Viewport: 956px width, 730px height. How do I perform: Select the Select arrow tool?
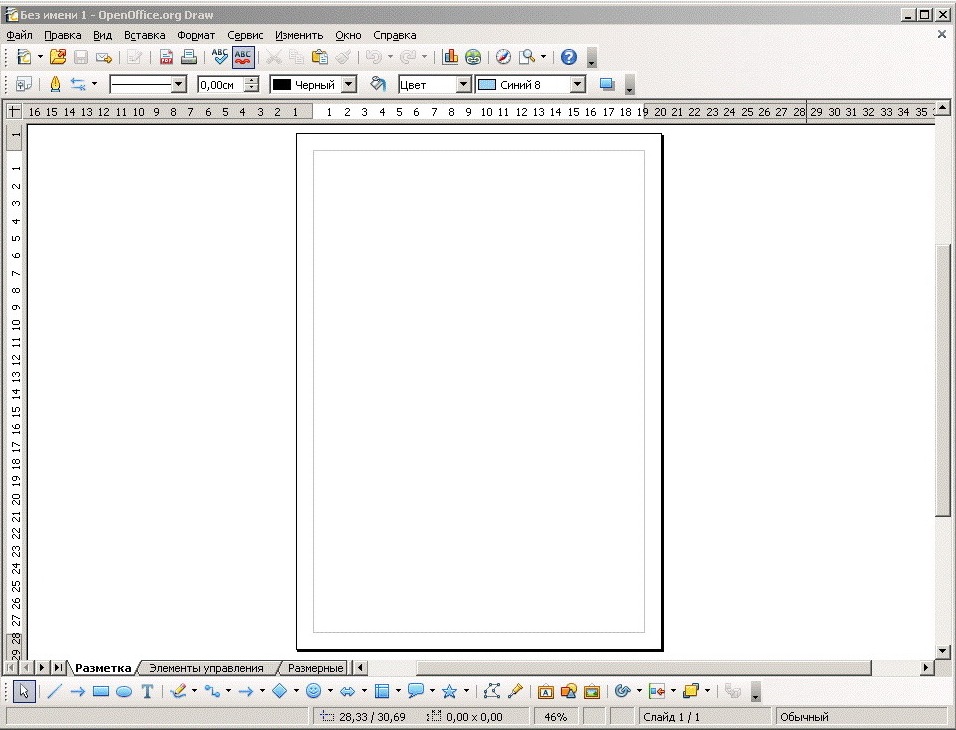pyautogui.click(x=24, y=691)
